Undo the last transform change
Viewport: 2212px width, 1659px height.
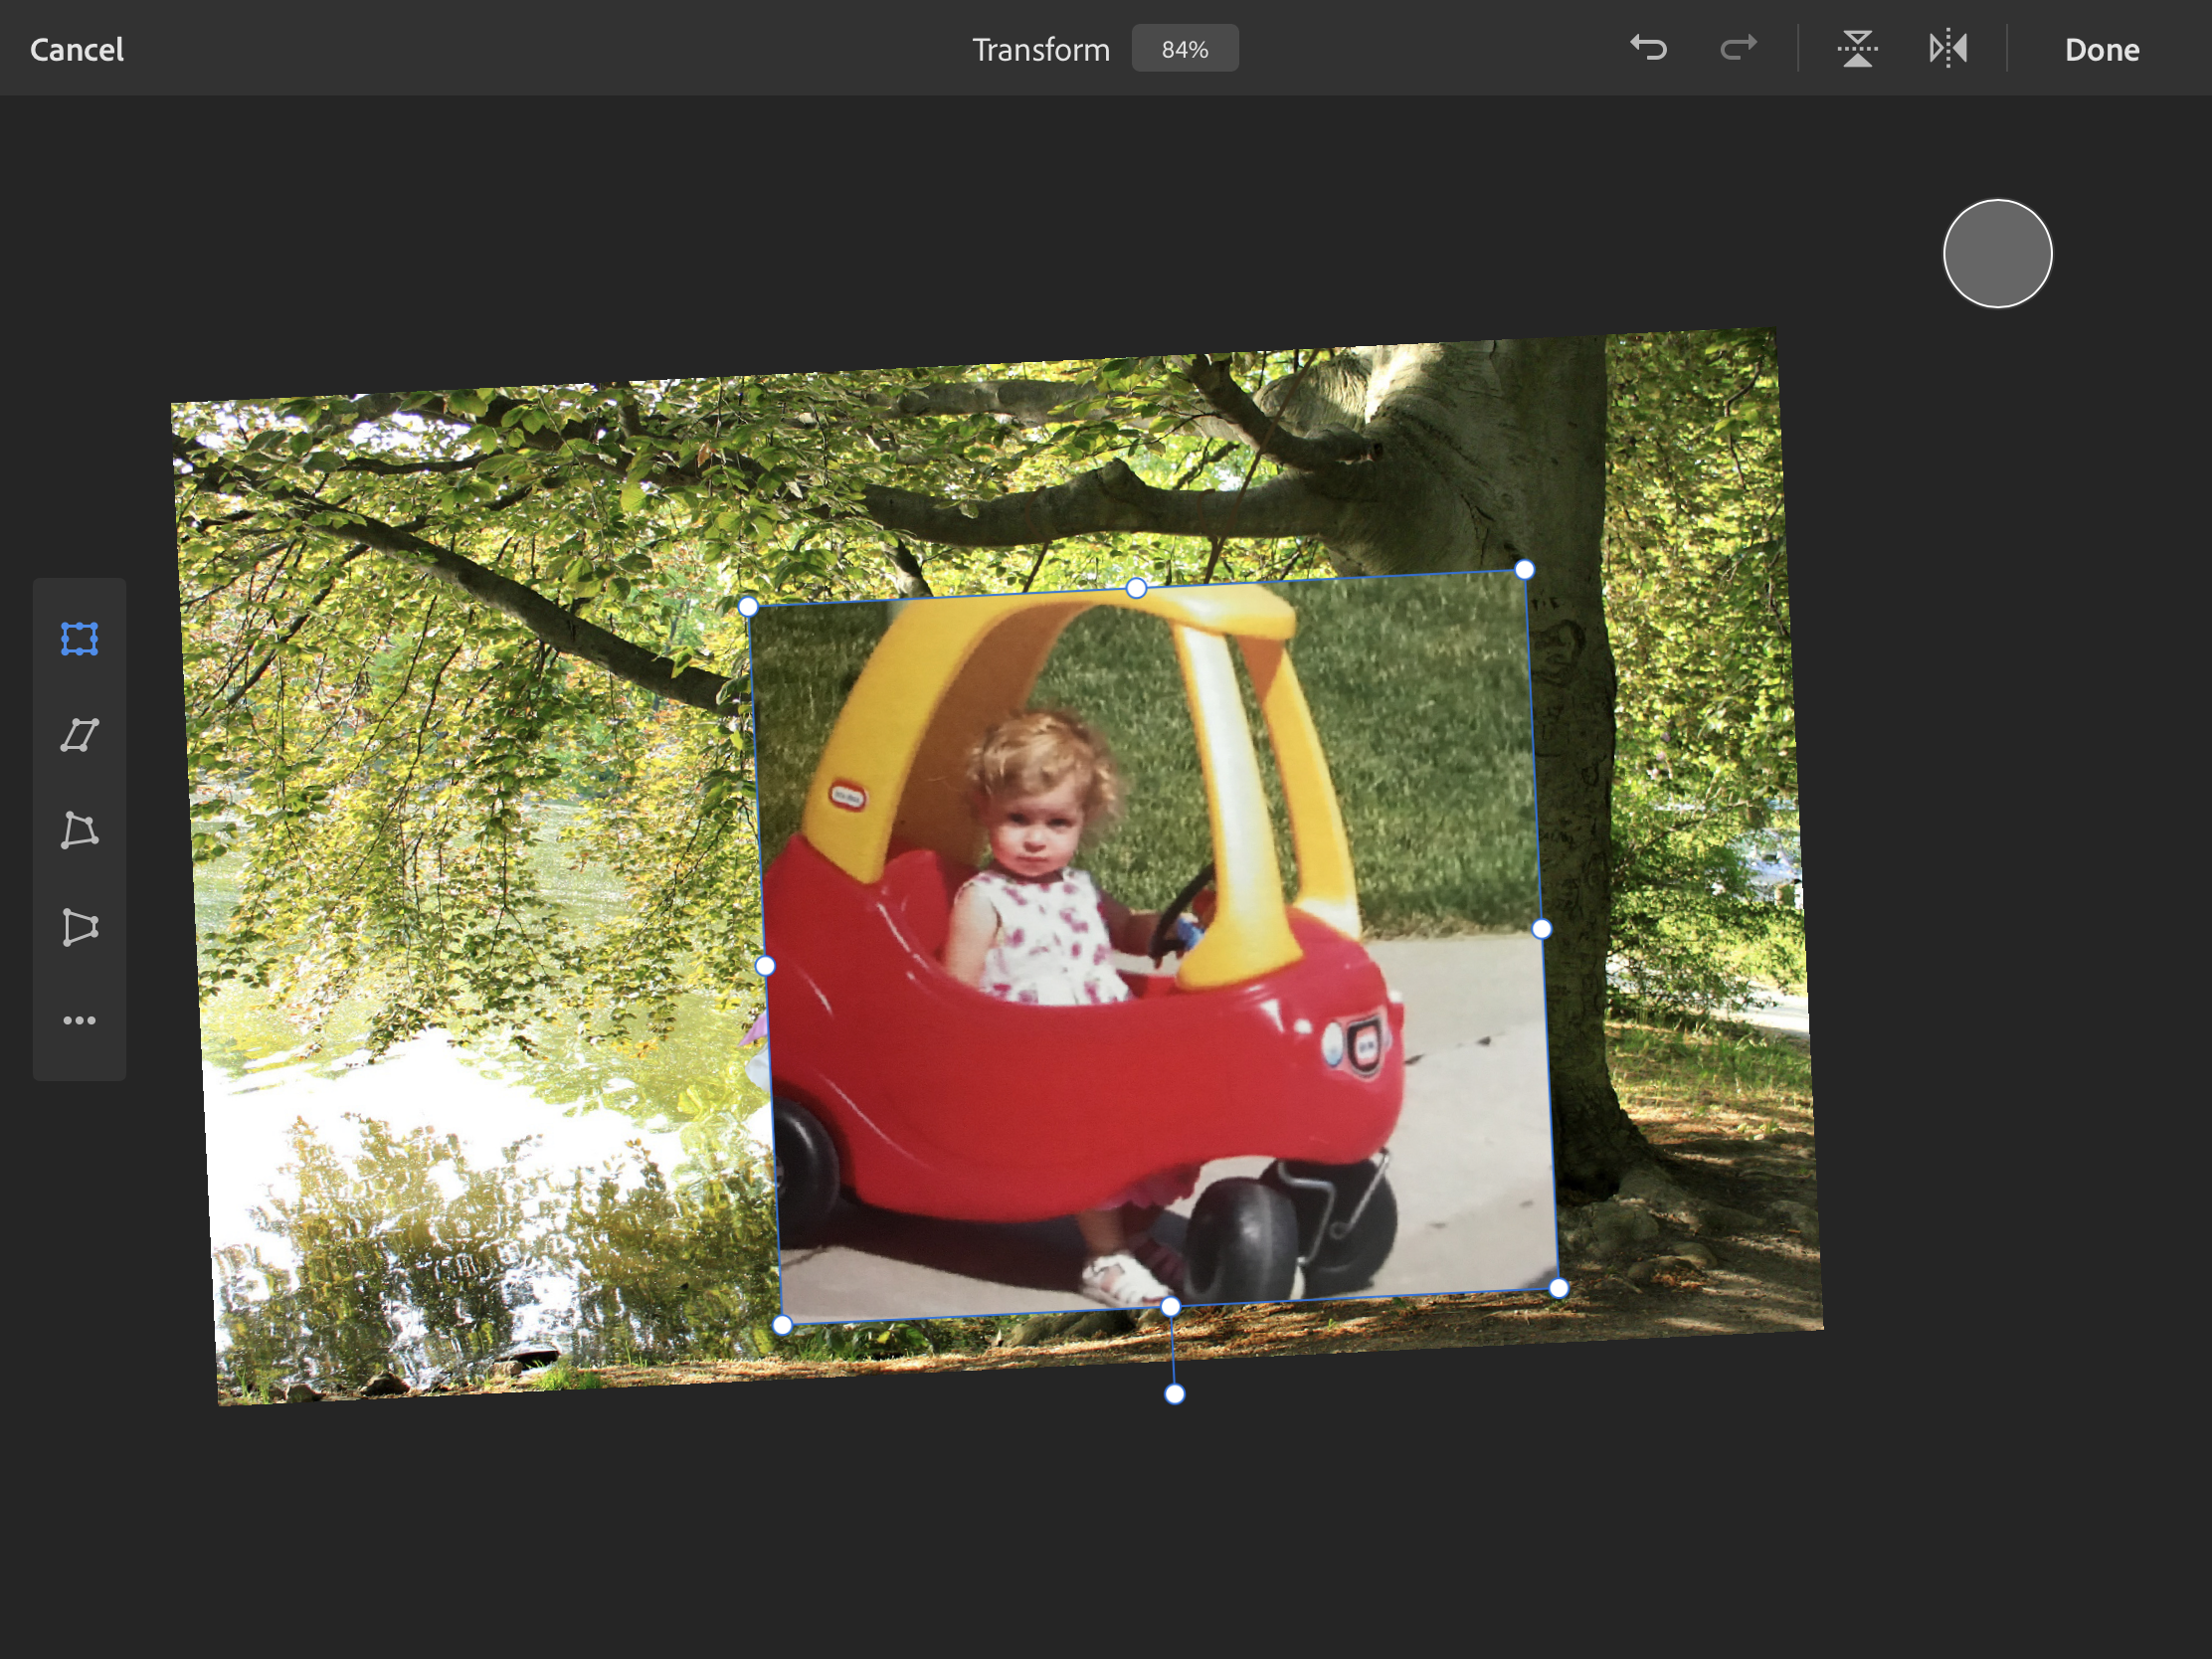tap(1648, 48)
